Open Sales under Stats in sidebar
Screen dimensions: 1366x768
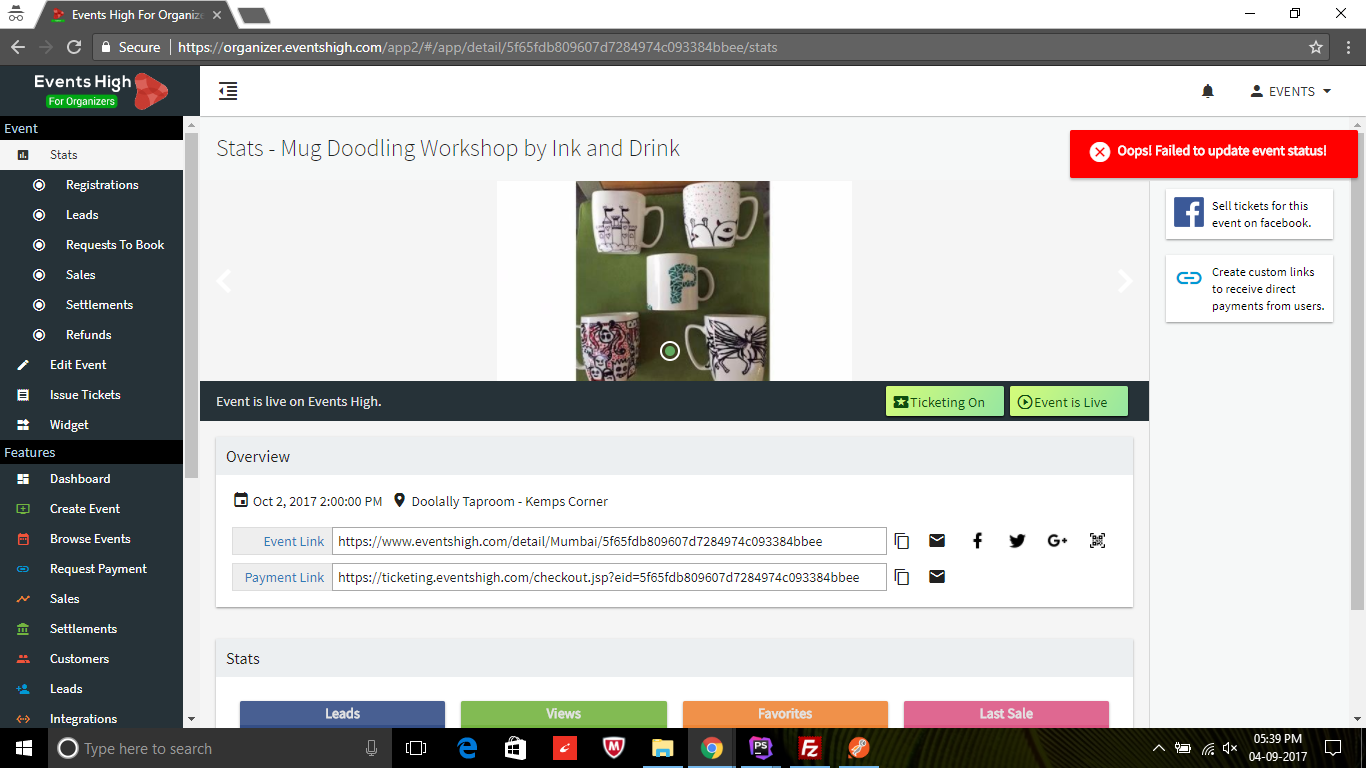92,275
